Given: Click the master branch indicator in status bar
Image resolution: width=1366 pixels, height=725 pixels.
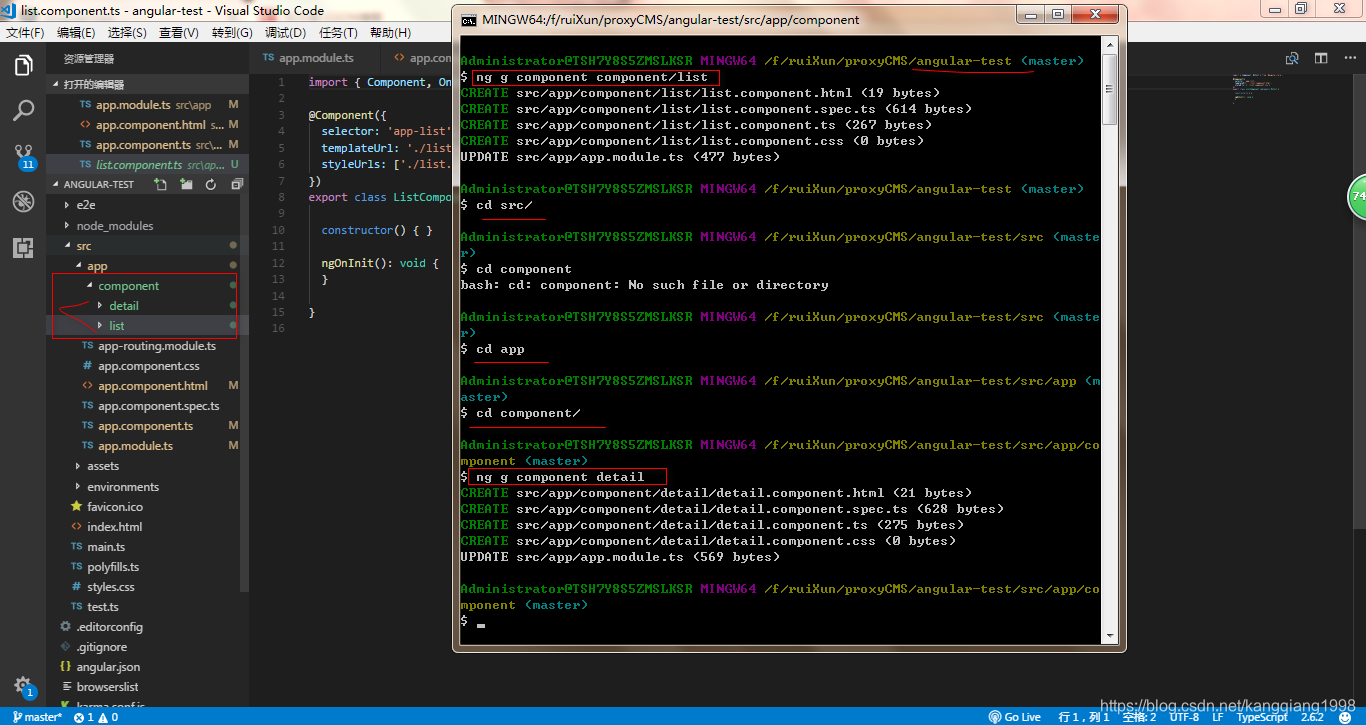Looking at the screenshot, I should (37, 717).
